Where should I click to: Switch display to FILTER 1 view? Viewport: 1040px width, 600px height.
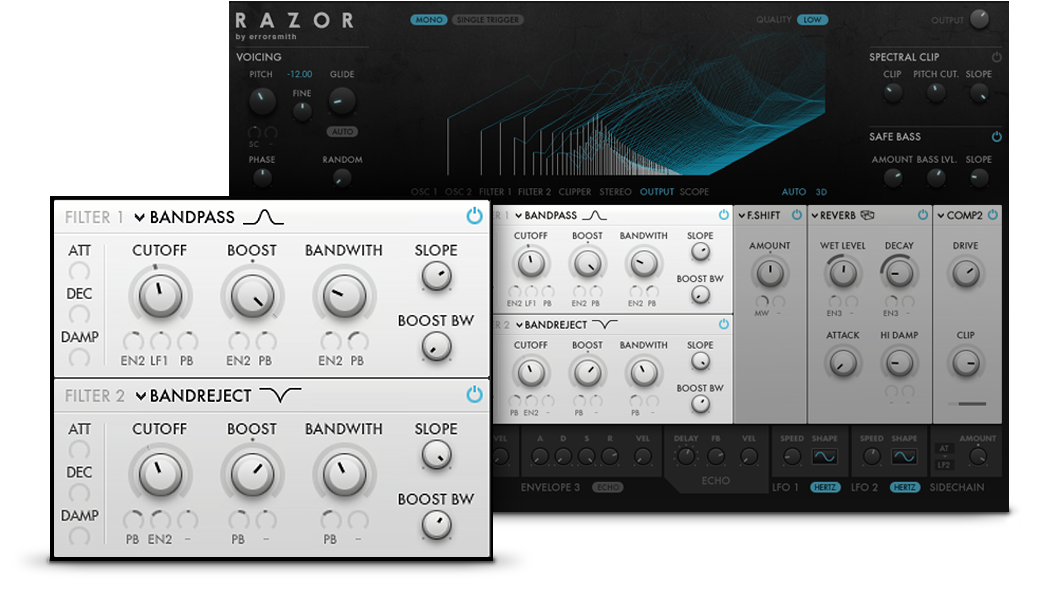click(x=495, y=192)
